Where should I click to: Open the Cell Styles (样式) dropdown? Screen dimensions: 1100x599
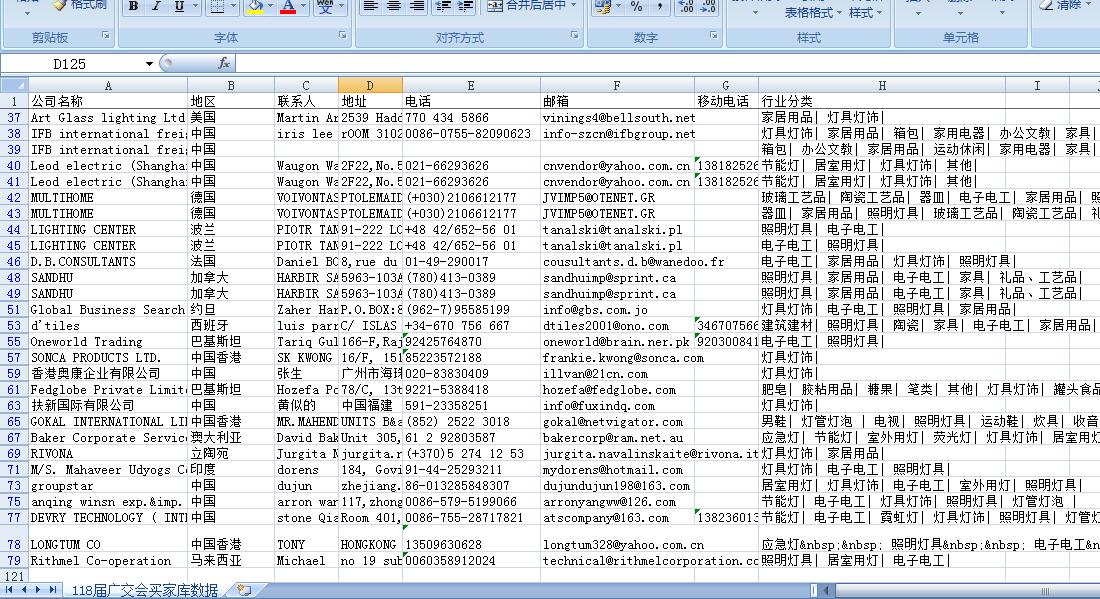point(866,13)
